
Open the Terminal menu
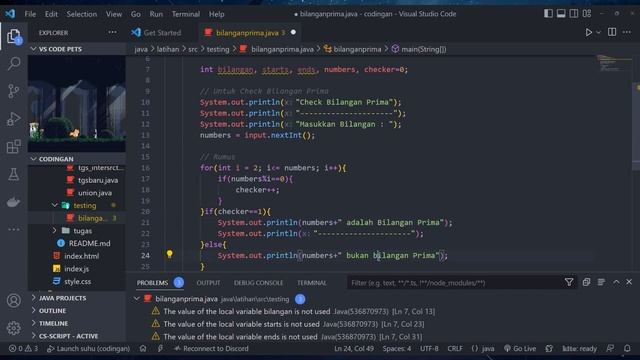coord(186,14)
